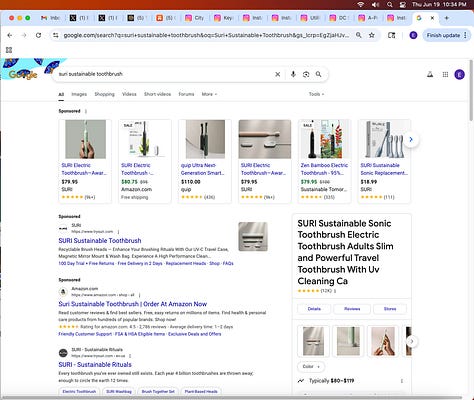The width and height of the screenshot is (474, 400).
Task: Select the Videos search filter
Action: [129, 94]
